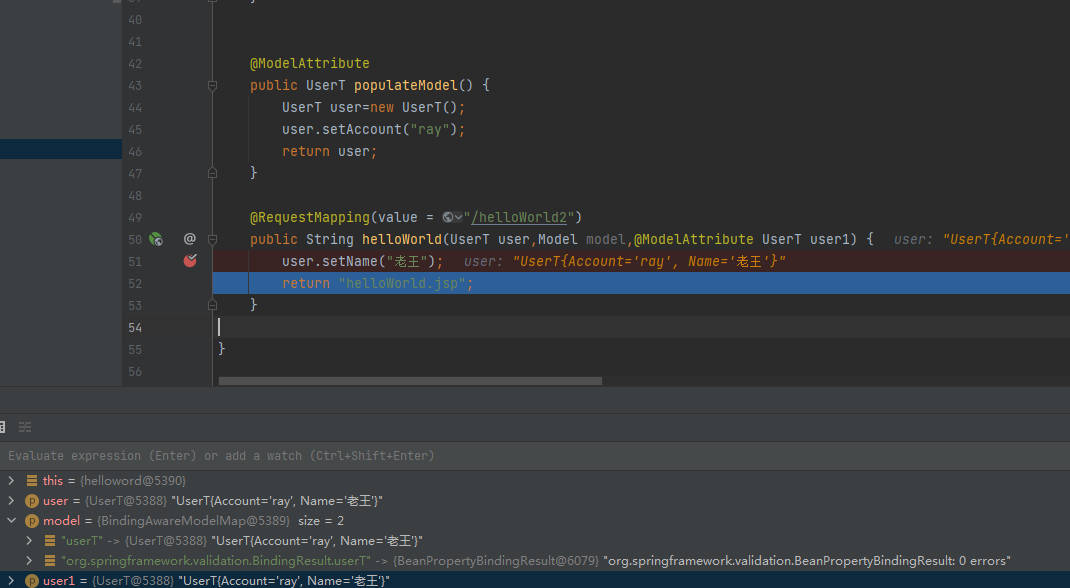1070x588 pixels.
Task: Click the flat list view icon in debug panel toolbar
Action: (25, 427)
